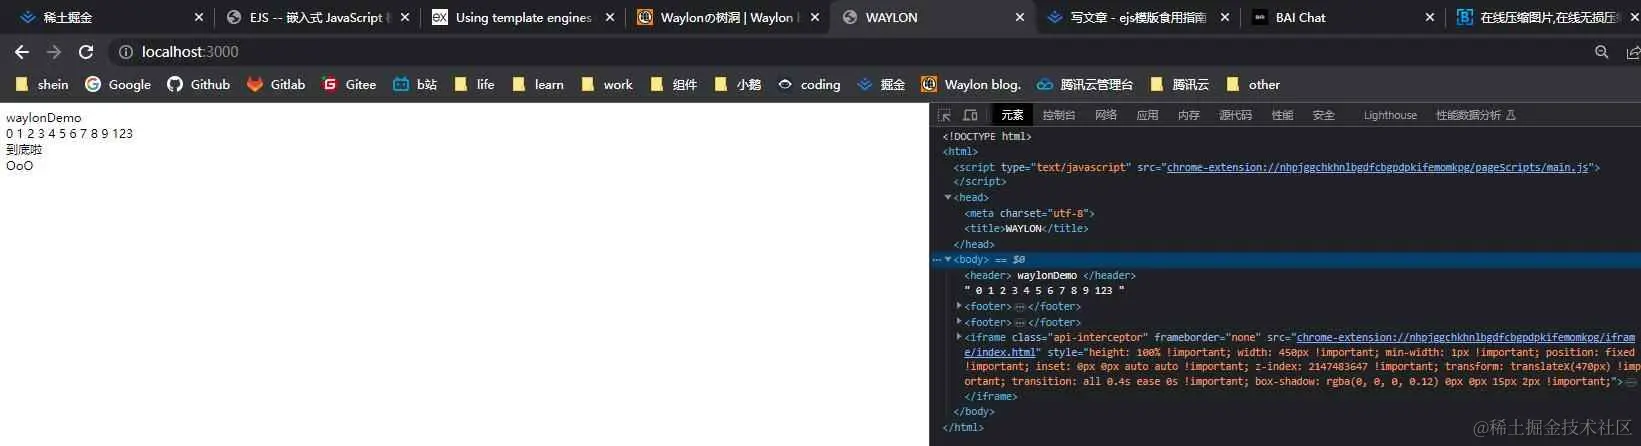The height and width of the screenshot is (446, 1641).
Task: Open the 性能数据分析 DevTools tab
Action: pyautogui.click(x=1475, y=115)
